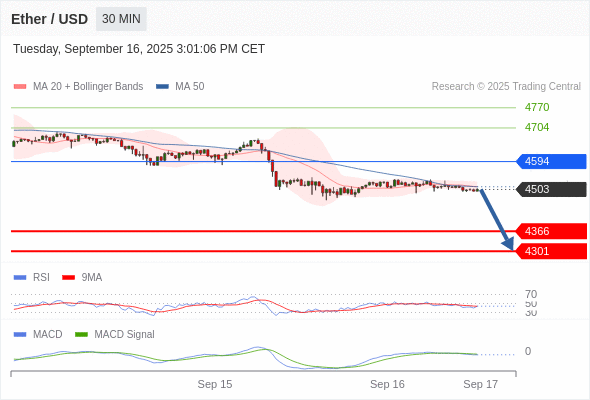Click the MACD Signal legend label
The width and height of the screenshot is (590, 400).
(x=124, y=335)
